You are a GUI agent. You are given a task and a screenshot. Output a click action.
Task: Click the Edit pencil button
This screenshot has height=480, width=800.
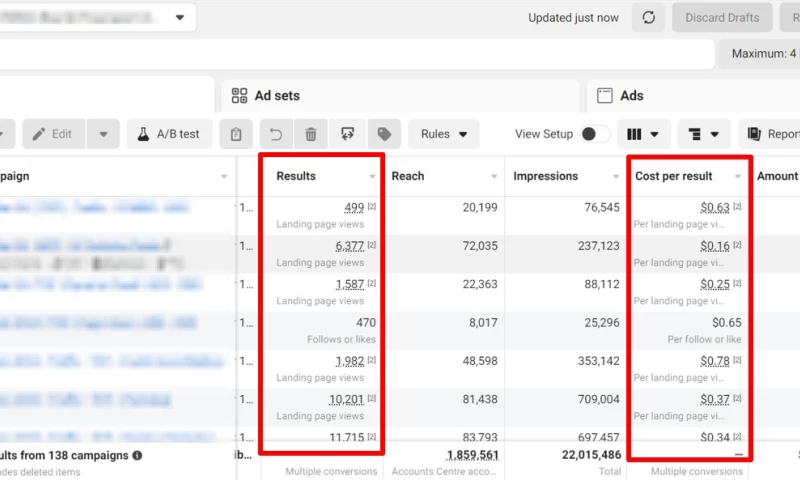(53, 134)
